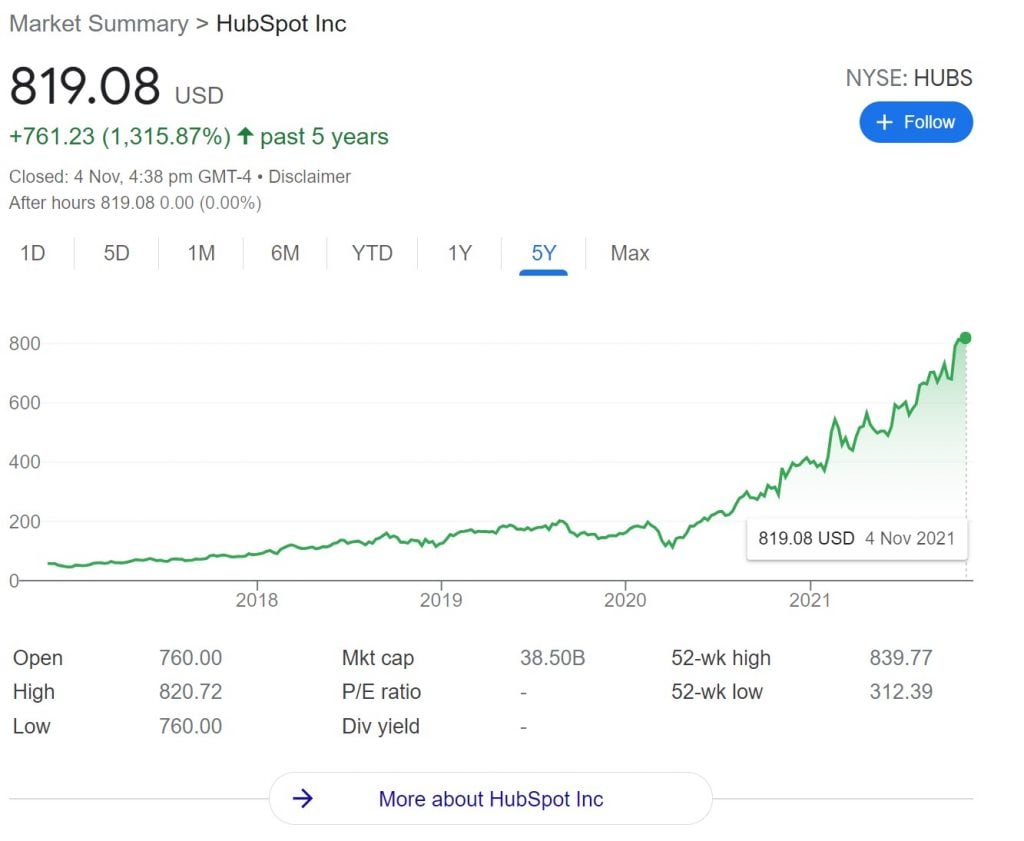
Task: Click the 400 y-axis label
Action: point(25,462)
